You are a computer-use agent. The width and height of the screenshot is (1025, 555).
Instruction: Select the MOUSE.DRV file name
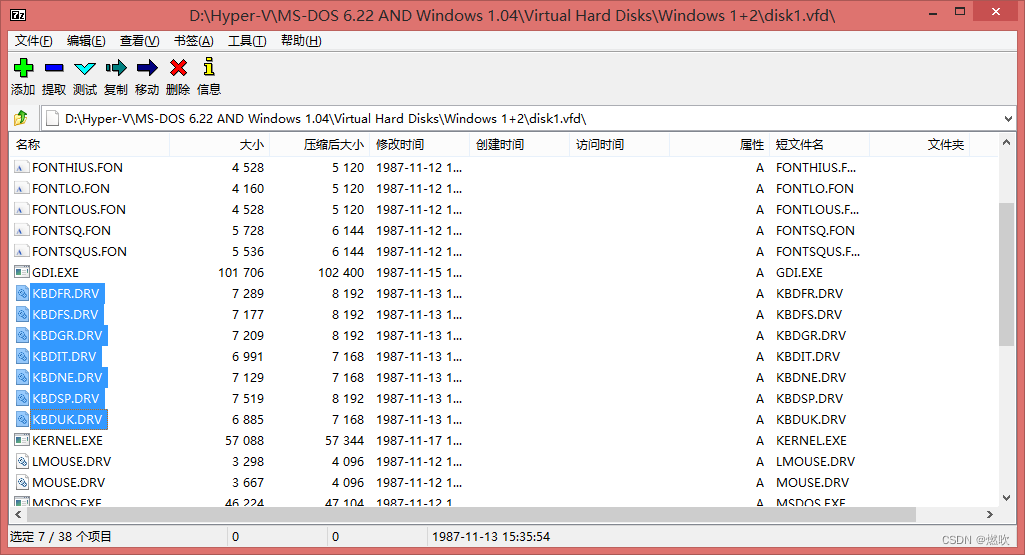pyautogui.click(x=69, y=482)
